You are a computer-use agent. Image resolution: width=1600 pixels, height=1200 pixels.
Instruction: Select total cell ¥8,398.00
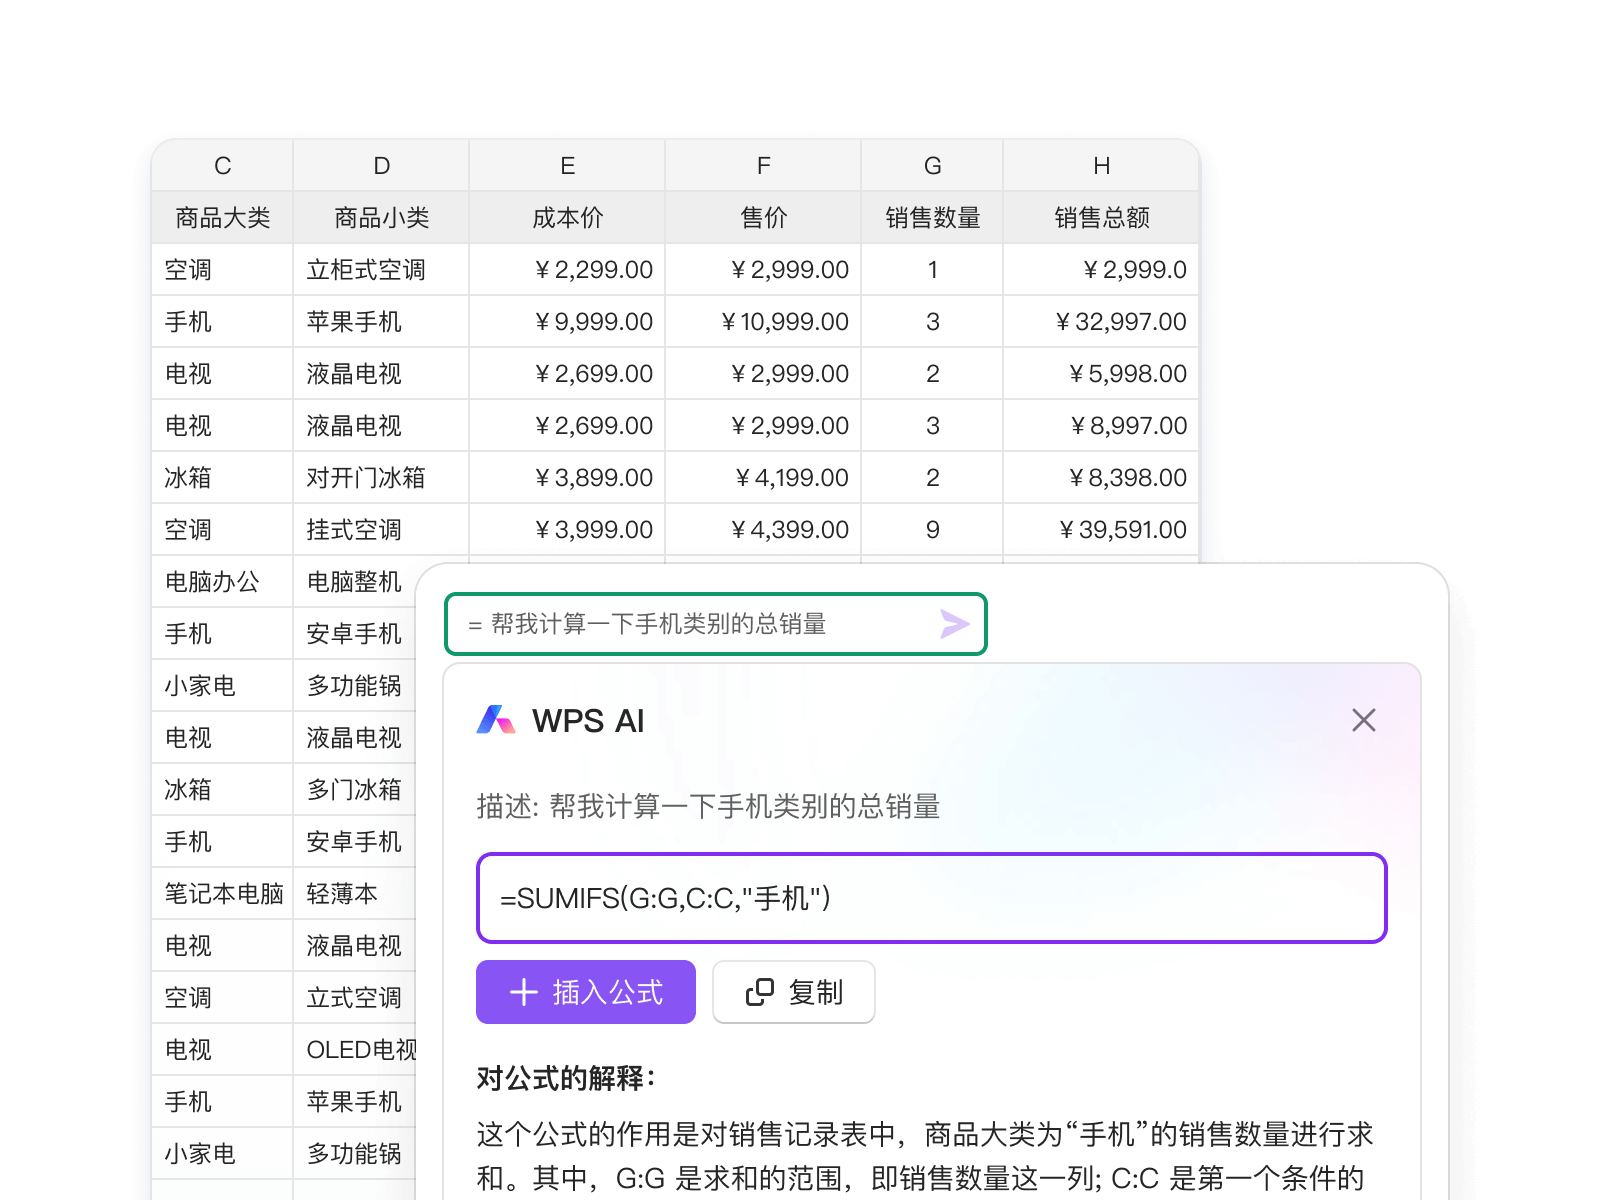[1101, 477]
